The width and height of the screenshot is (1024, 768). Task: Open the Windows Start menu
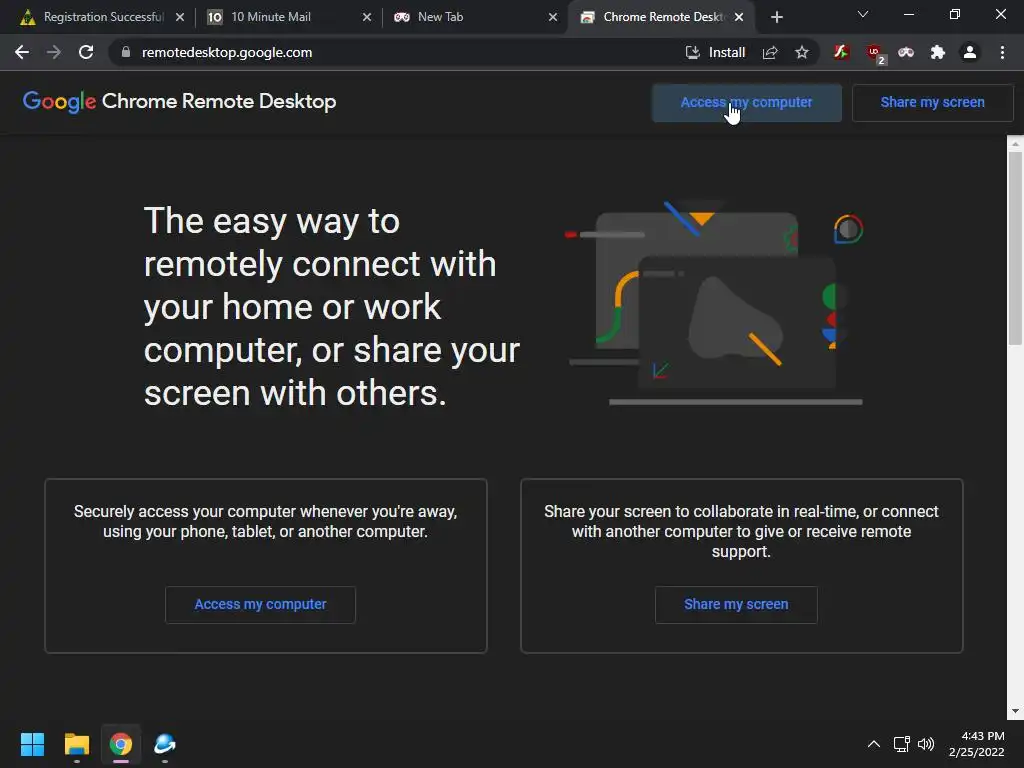click(x=32, y=744)
